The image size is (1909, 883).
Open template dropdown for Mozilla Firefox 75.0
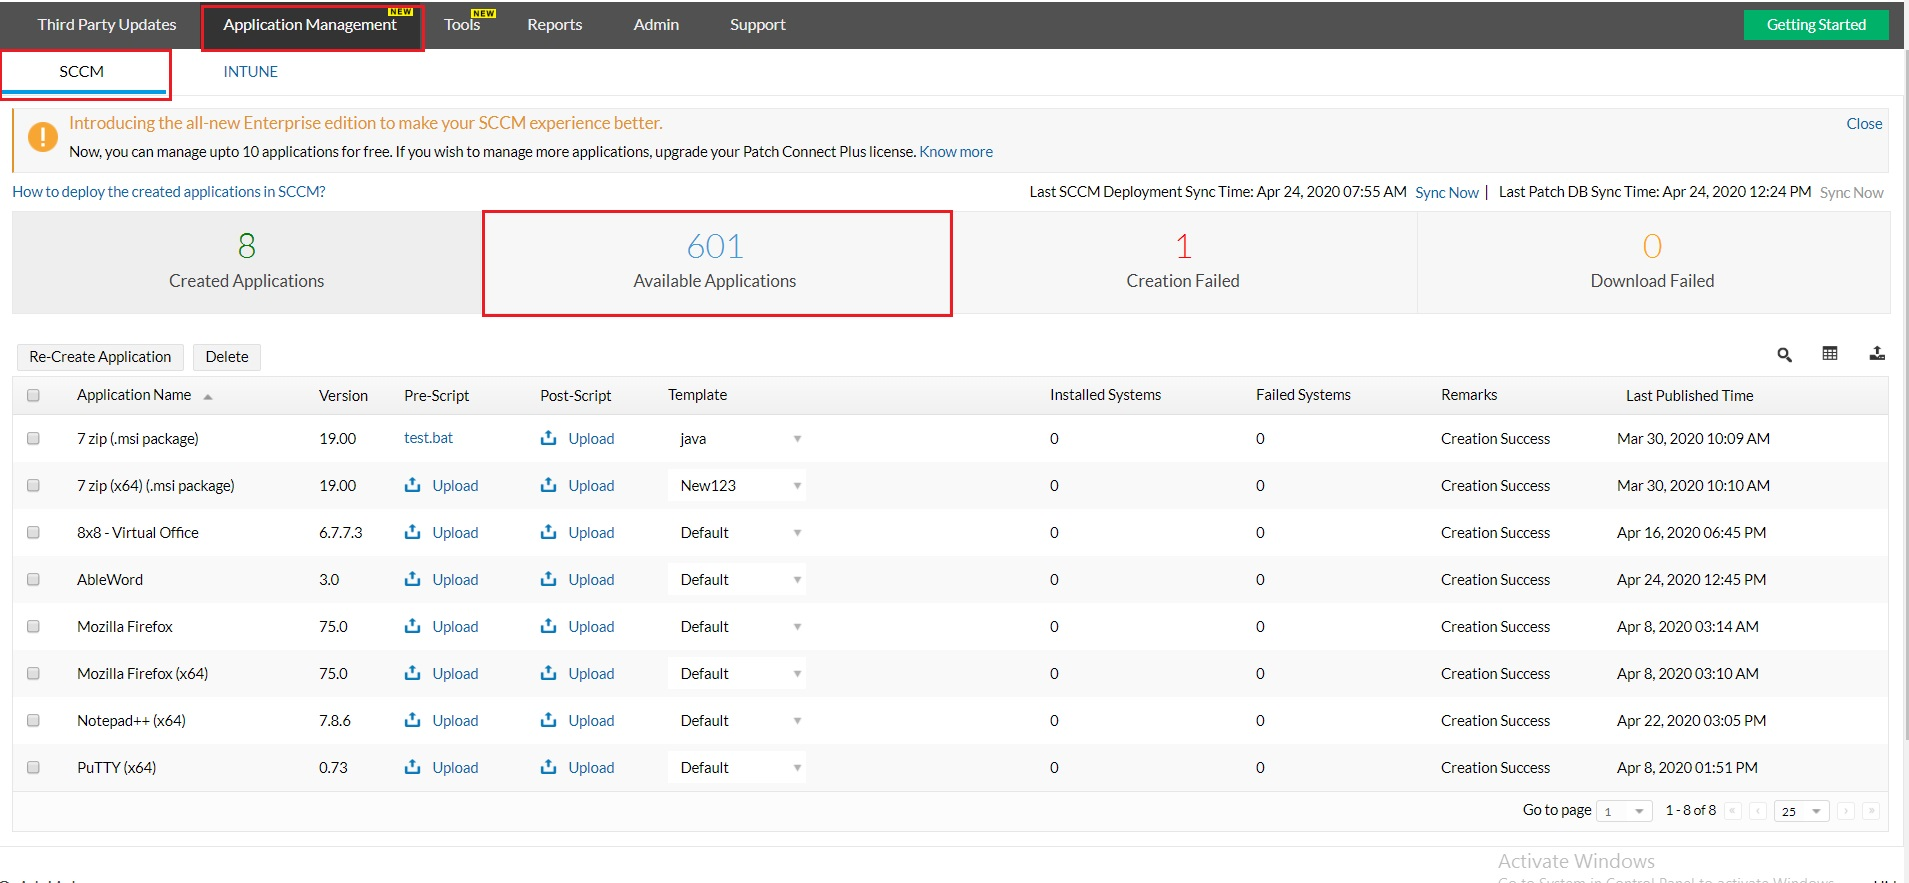point(737,627)
